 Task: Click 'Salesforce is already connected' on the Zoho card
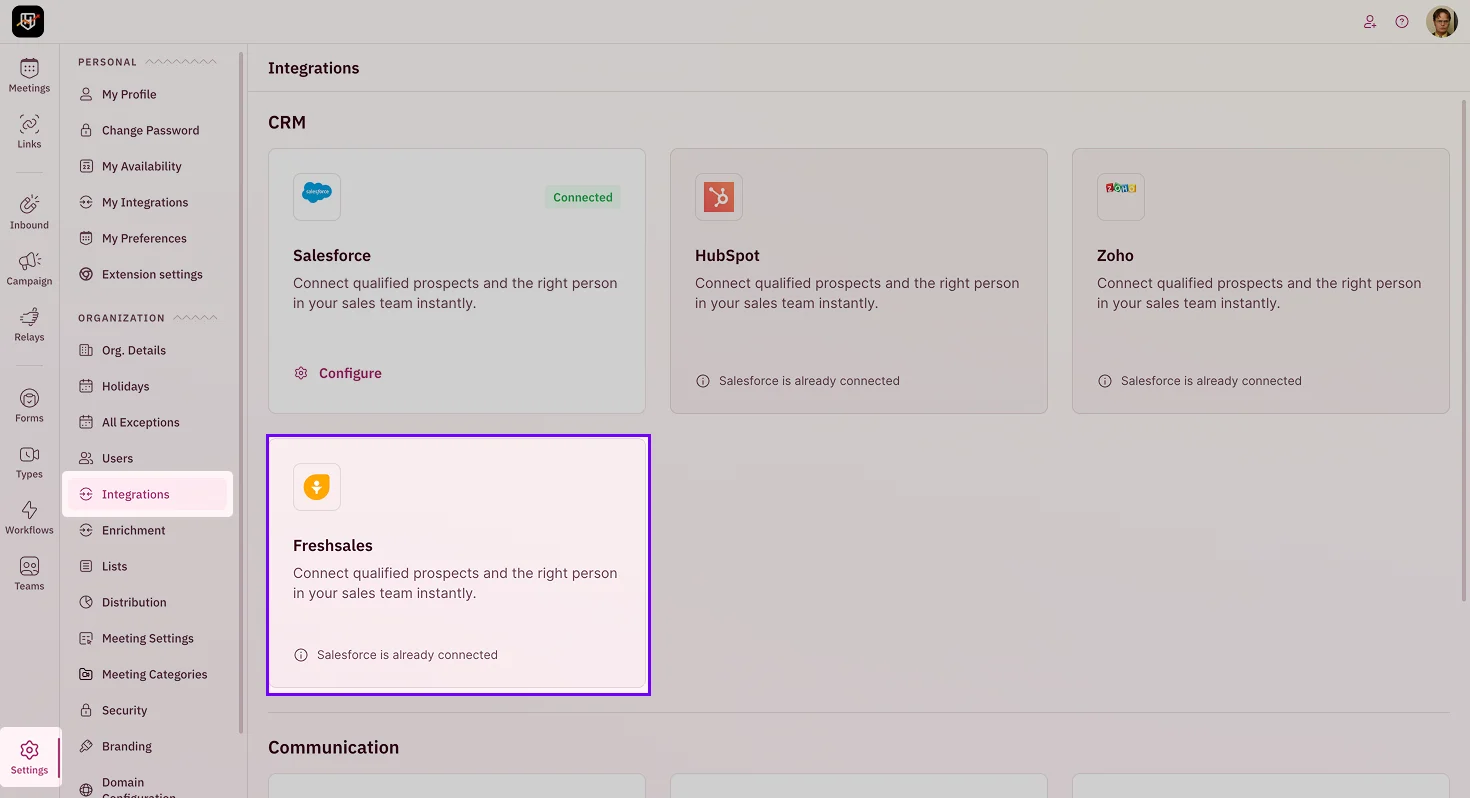(1211, 381)
